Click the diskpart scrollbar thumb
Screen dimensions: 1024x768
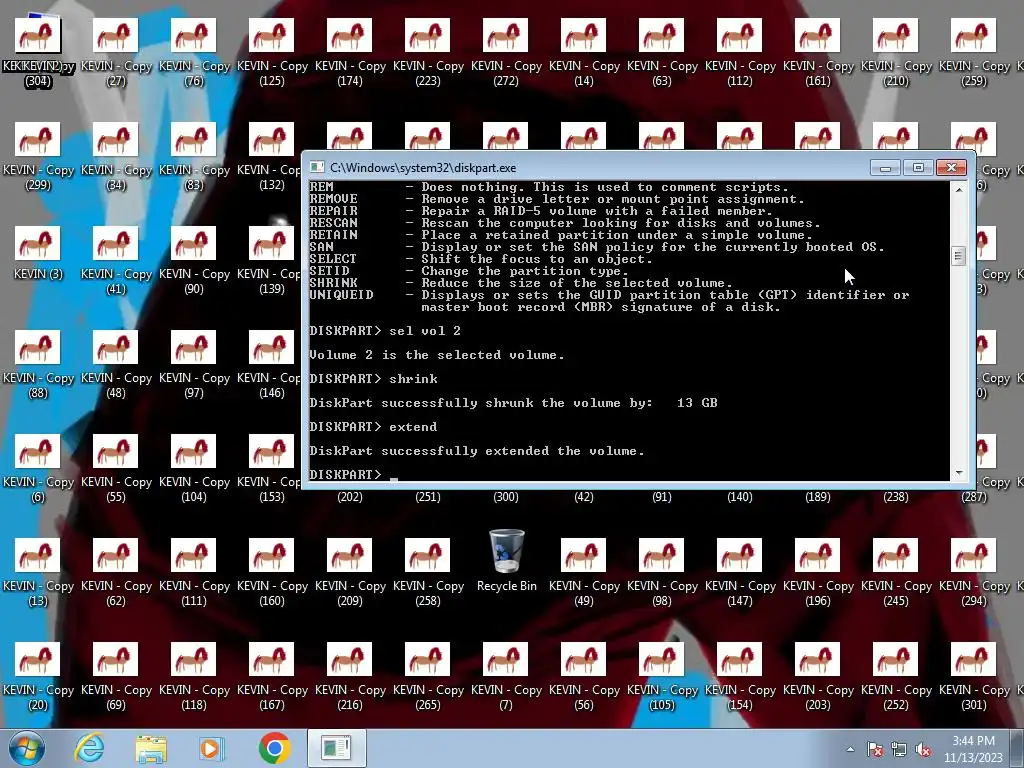coord(959,256)
